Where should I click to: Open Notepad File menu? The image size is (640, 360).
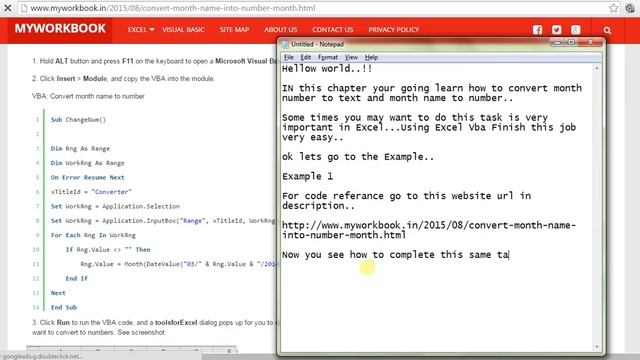tap(289, 57)
